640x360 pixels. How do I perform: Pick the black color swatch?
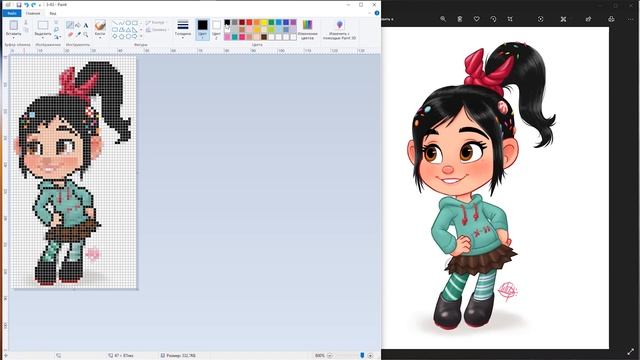[x=227, y=22]
